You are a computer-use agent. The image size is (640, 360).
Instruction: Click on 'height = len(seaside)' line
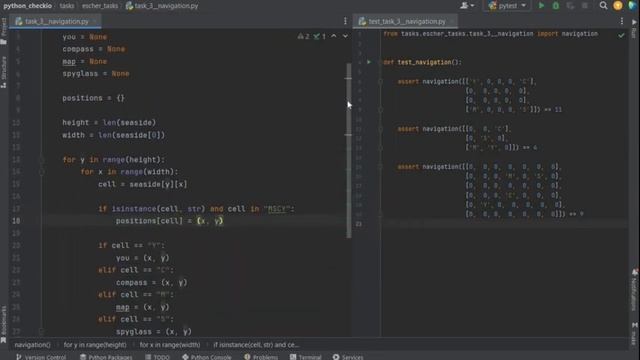tap(109, 122)
